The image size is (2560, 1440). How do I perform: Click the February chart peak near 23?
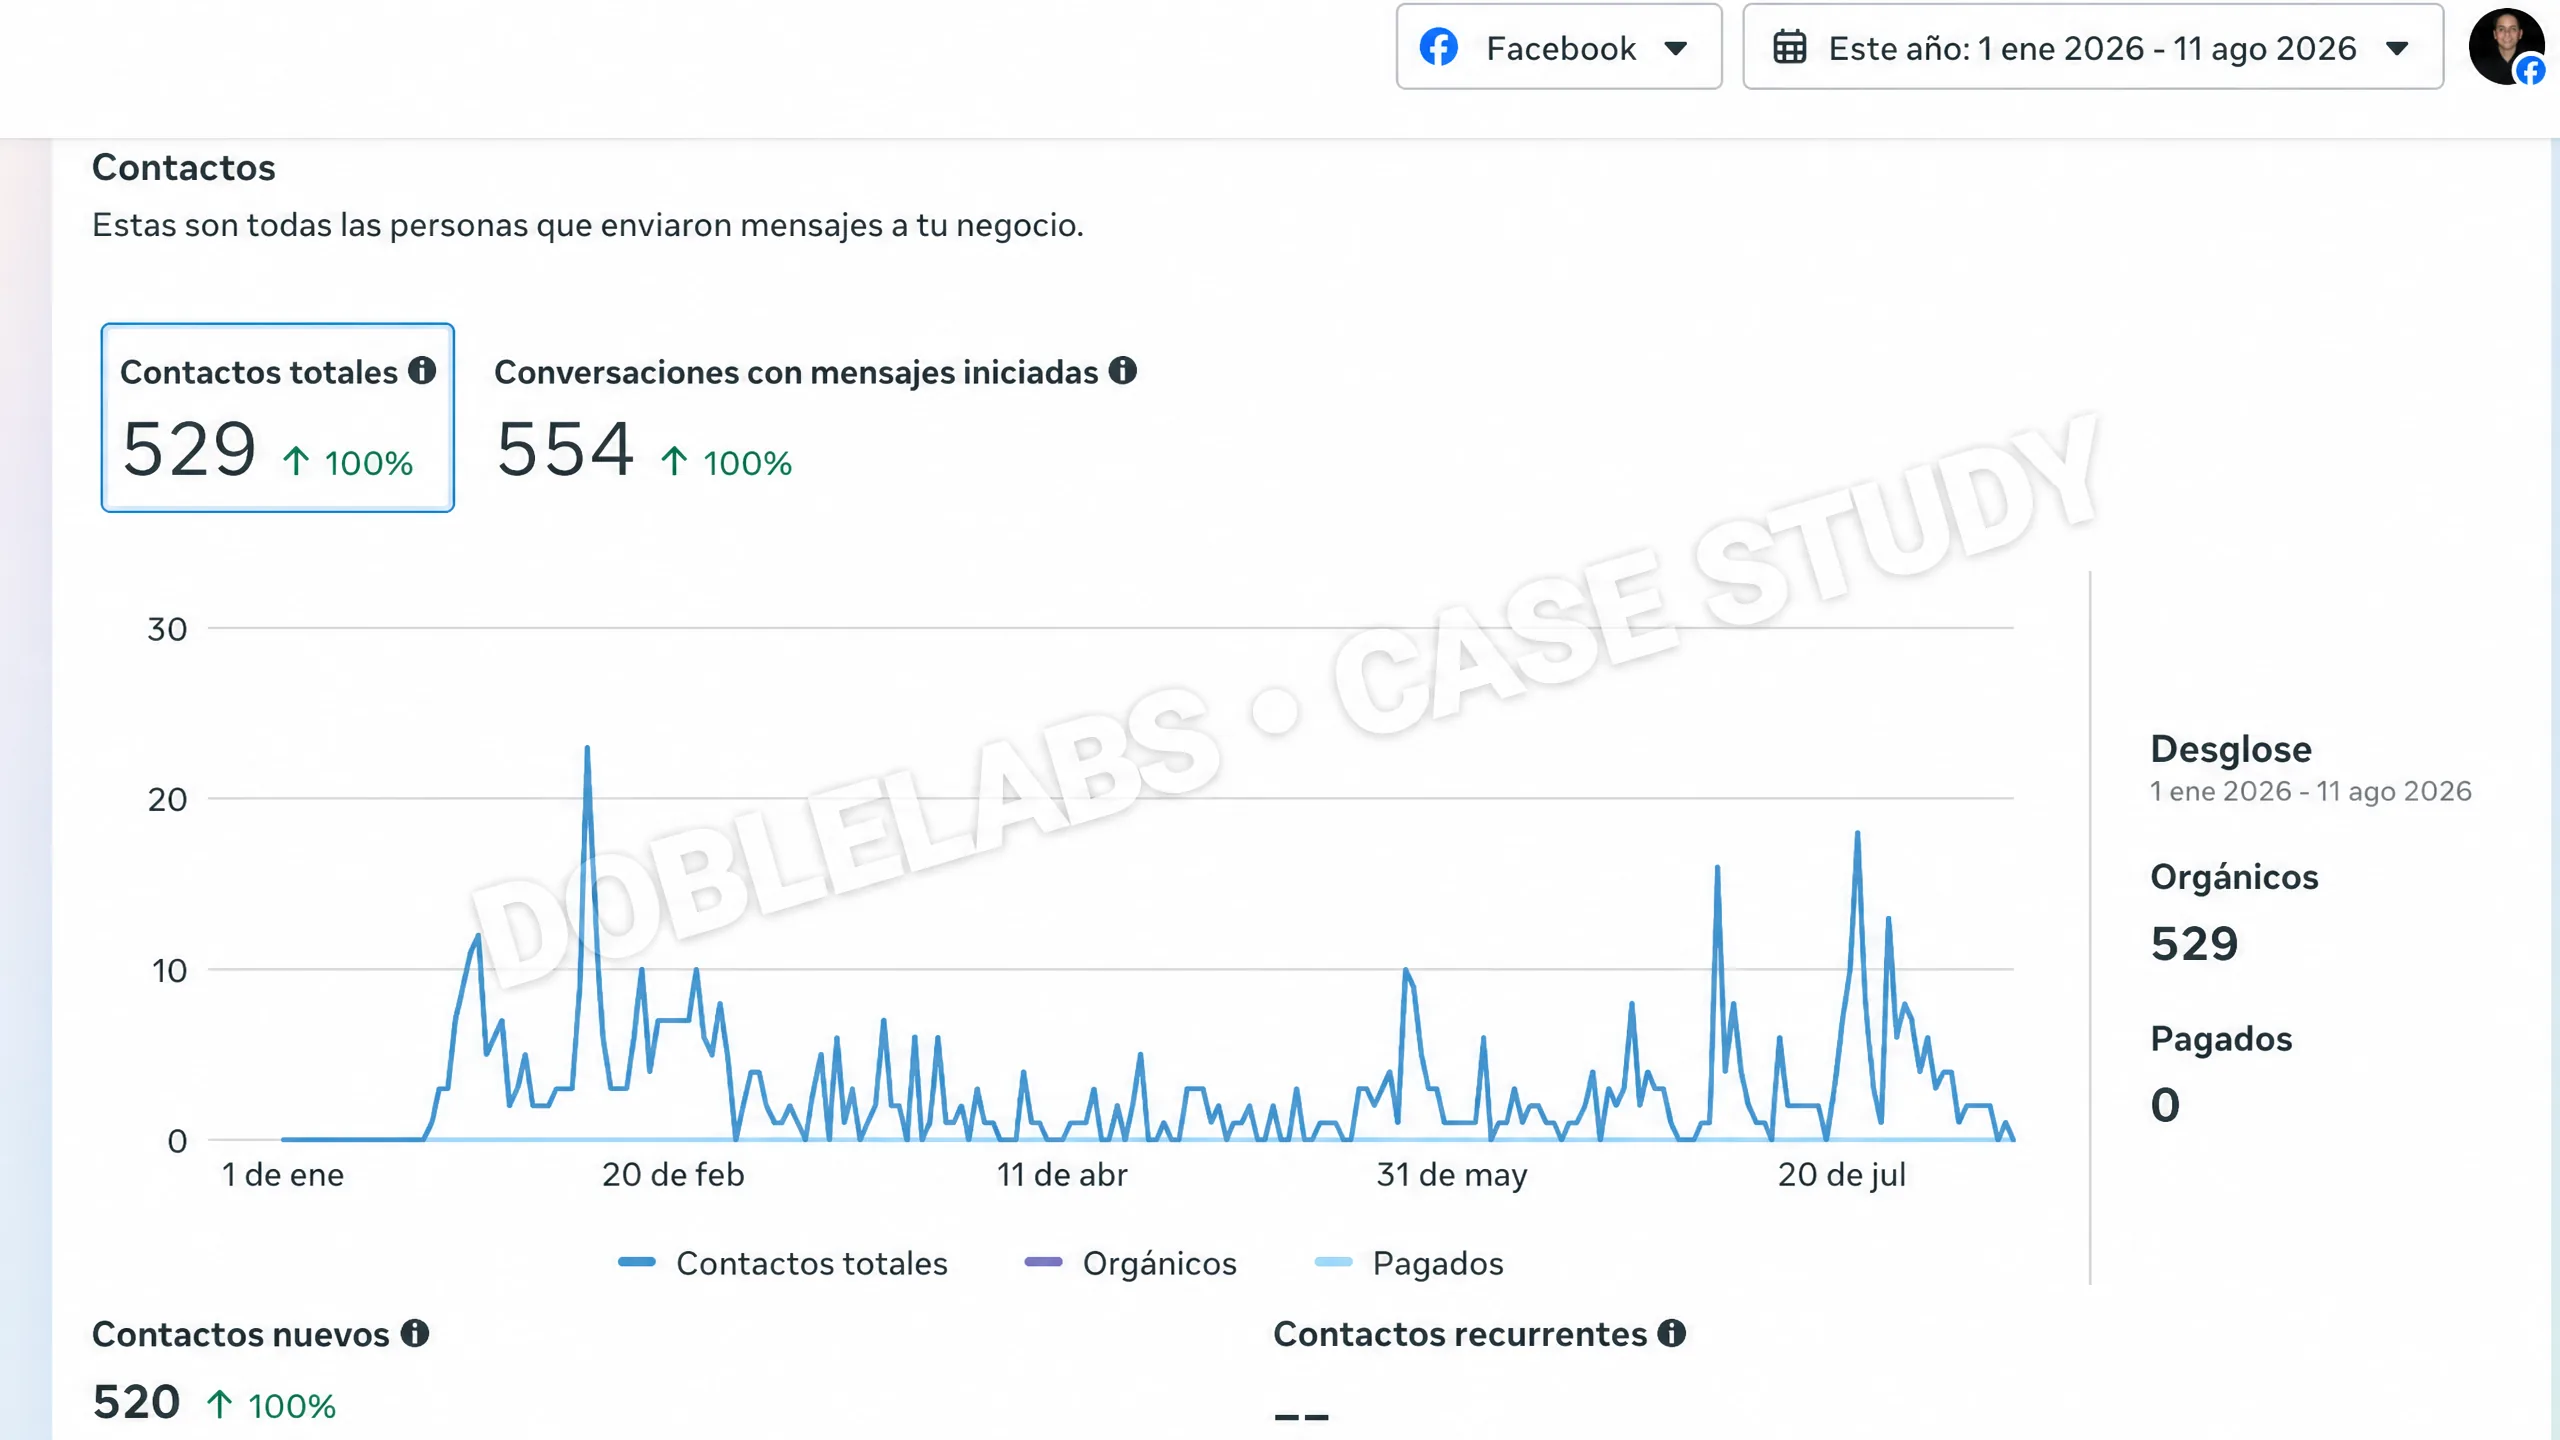(x=587, y=748)
